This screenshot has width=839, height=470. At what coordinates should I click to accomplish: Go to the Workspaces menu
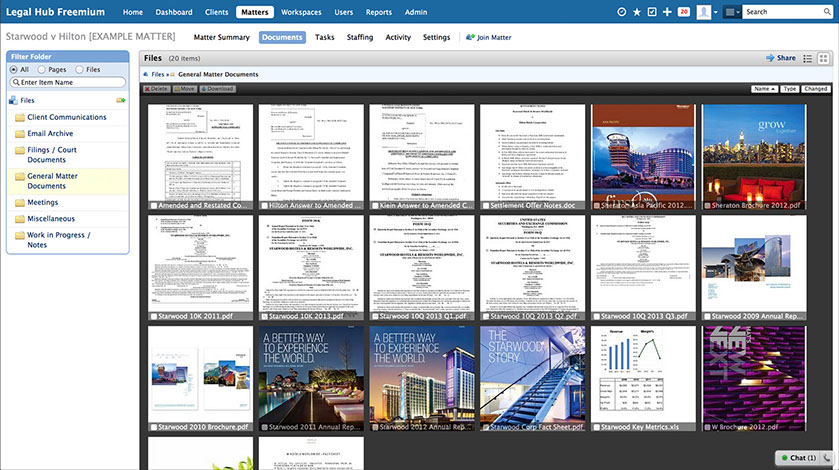click(x=301, y=12)
